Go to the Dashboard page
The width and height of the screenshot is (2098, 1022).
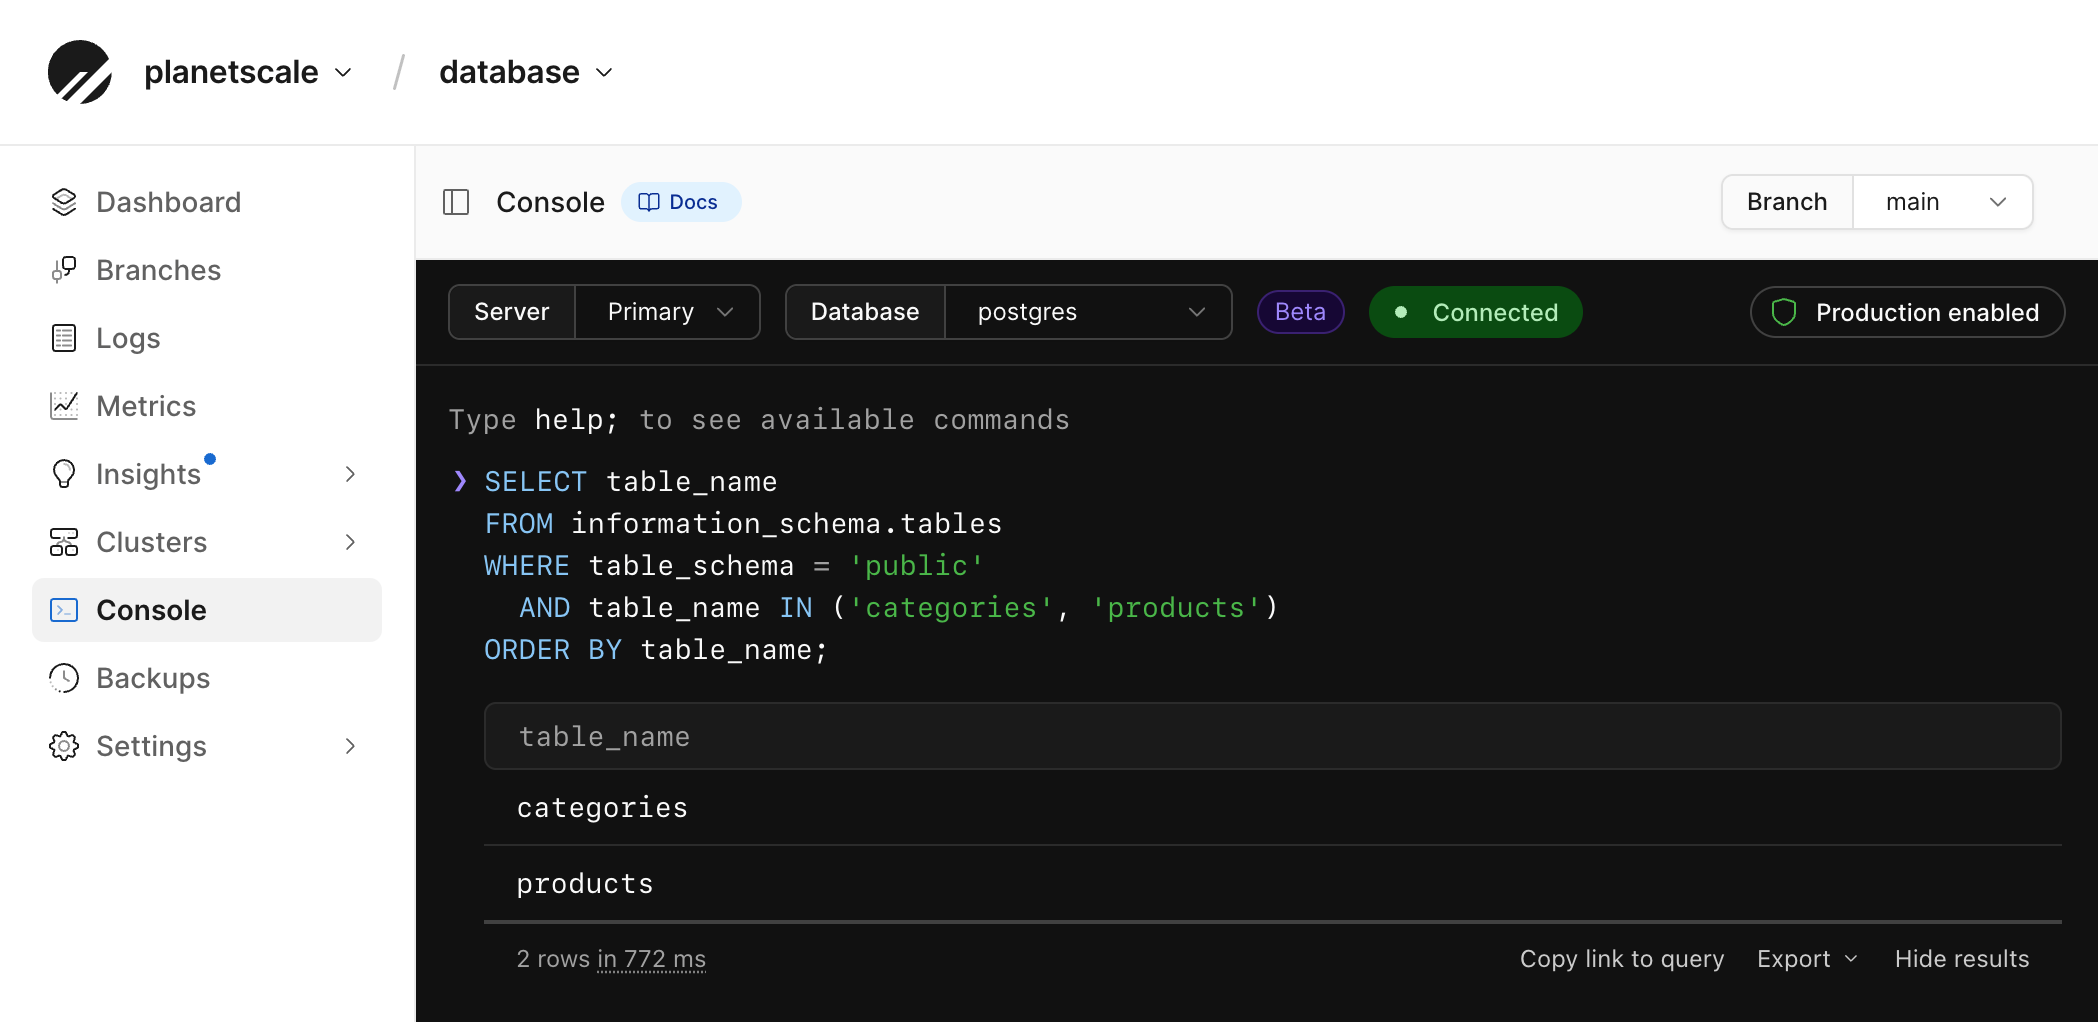click(x=207, y=202)
